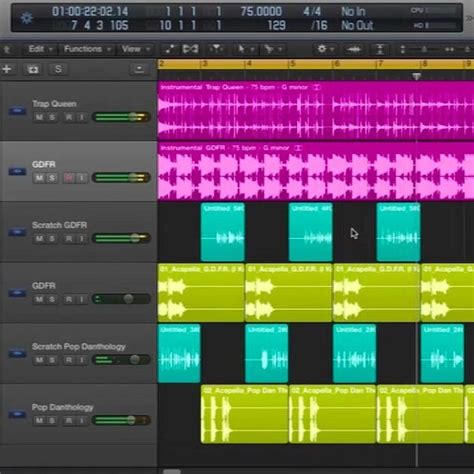Click bar 5 in the ruler
This screenshot has width=474, height=474.
(293, 64)
